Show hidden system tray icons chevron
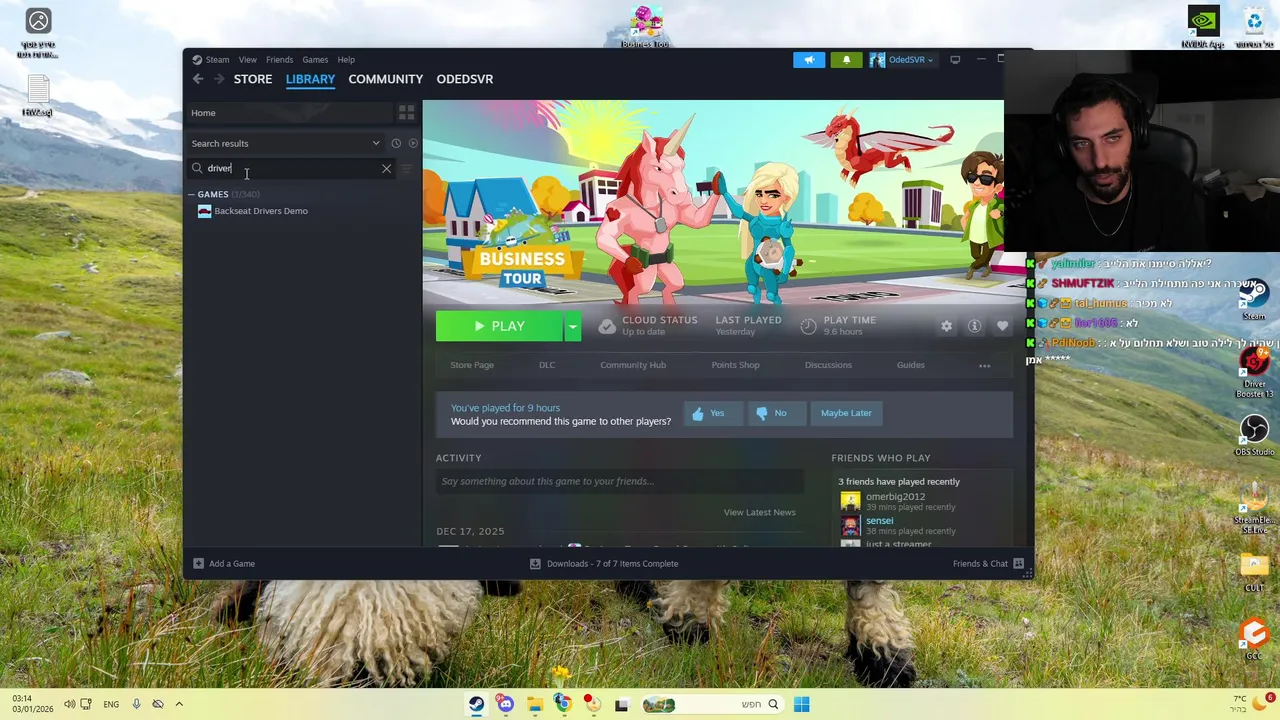 tap(179, 705)
